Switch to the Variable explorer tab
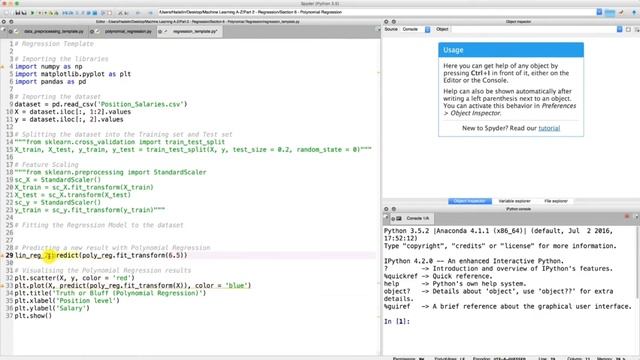This screenshot has width=640, height=360. tap(514, 201)
